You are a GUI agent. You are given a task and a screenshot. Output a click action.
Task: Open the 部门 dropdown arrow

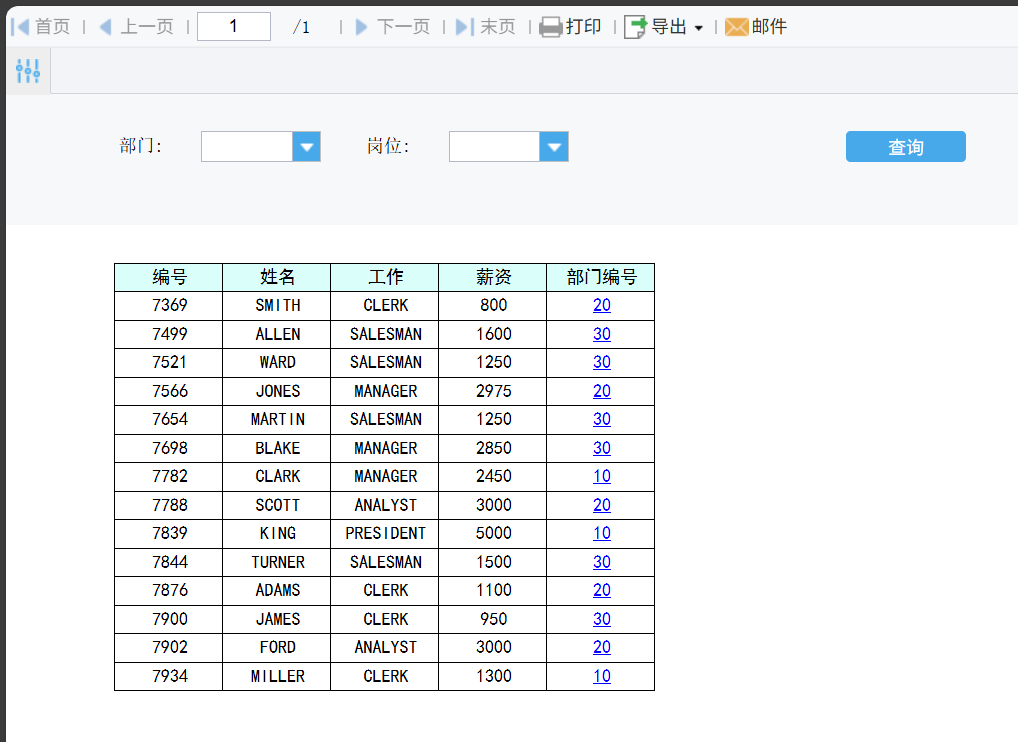click(306, 147)
